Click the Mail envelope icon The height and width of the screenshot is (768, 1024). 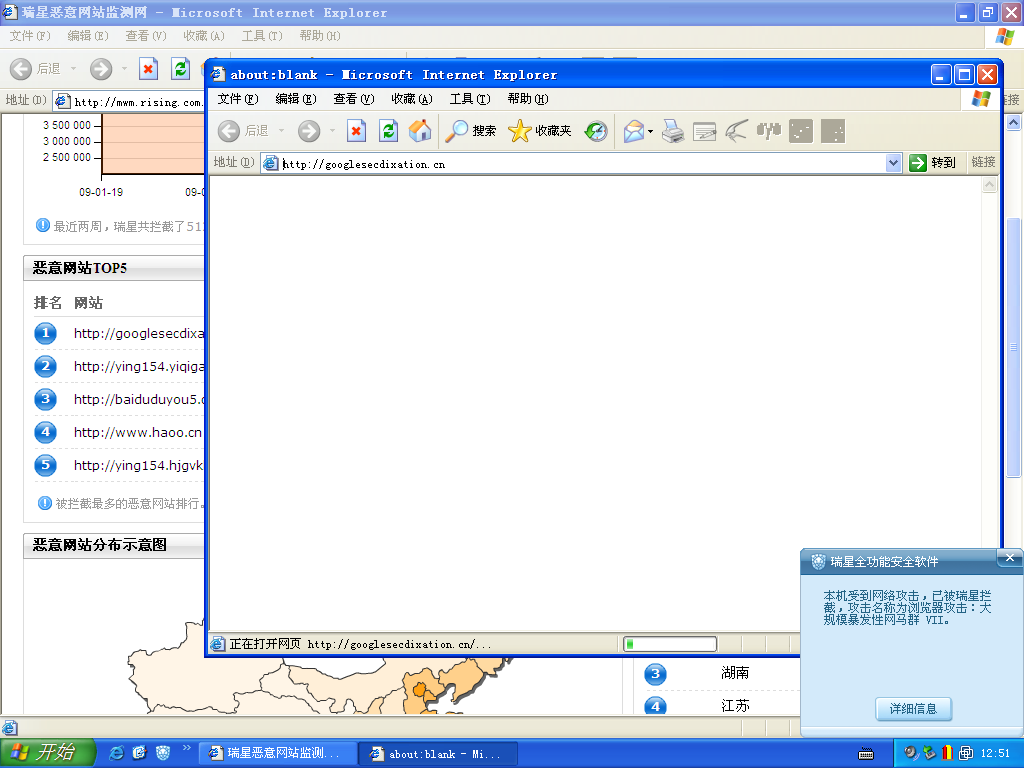pyautogui.click(x=633, y=131)
